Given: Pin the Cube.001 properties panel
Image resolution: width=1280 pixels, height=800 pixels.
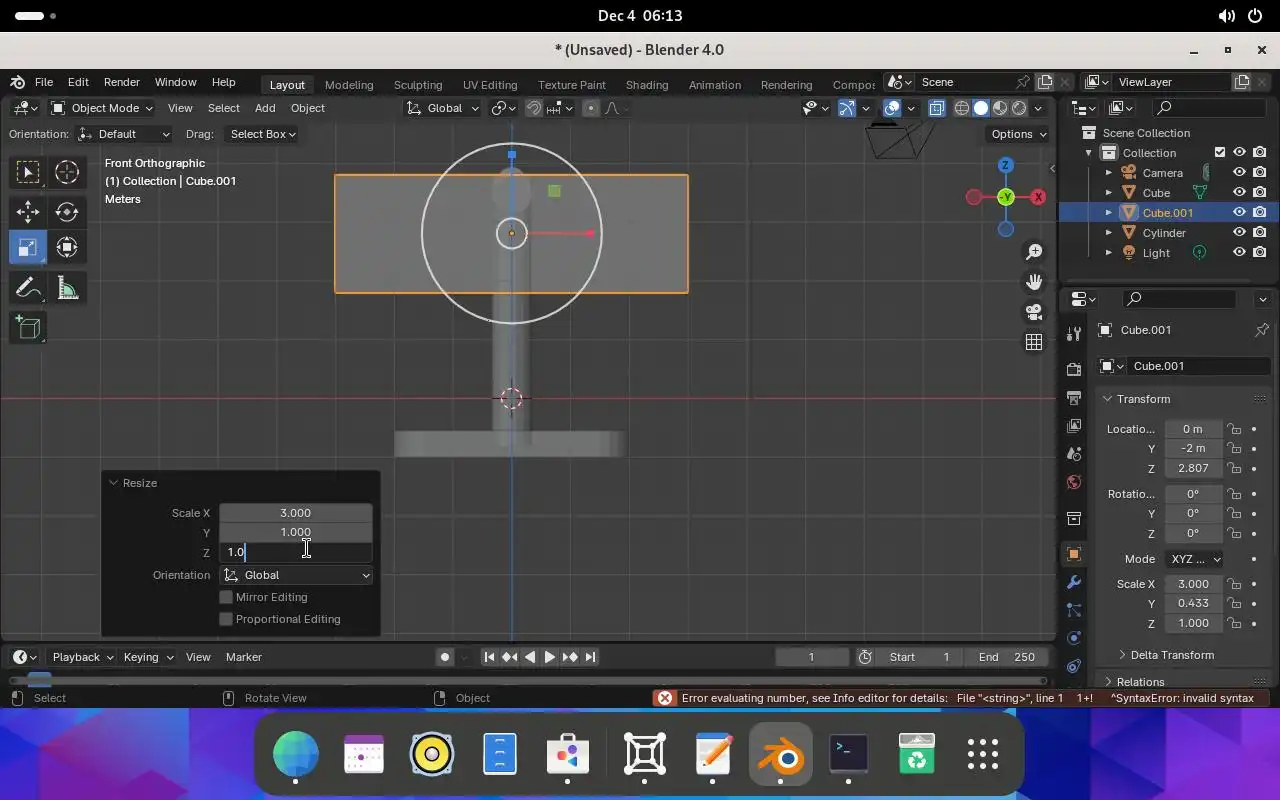Looking at the screenshot, I should tap(1261, 330).
